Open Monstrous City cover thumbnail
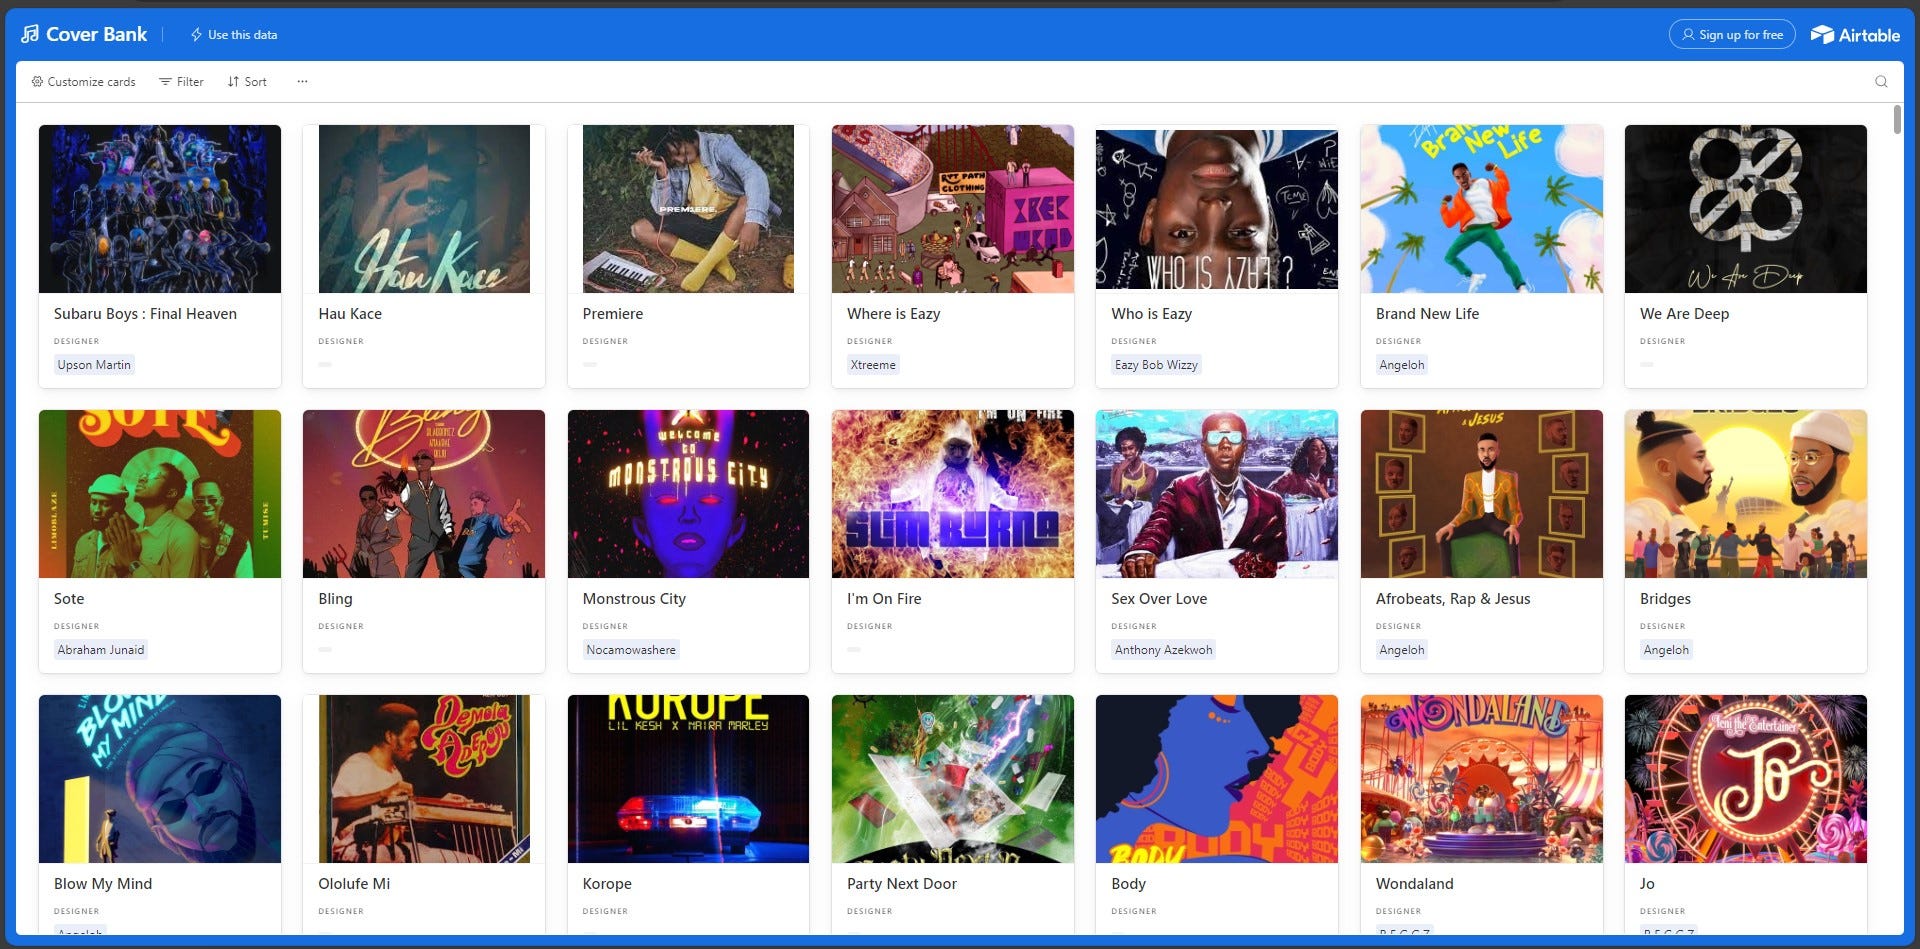This screenshot has width=1920, height=949. [688, 494]
